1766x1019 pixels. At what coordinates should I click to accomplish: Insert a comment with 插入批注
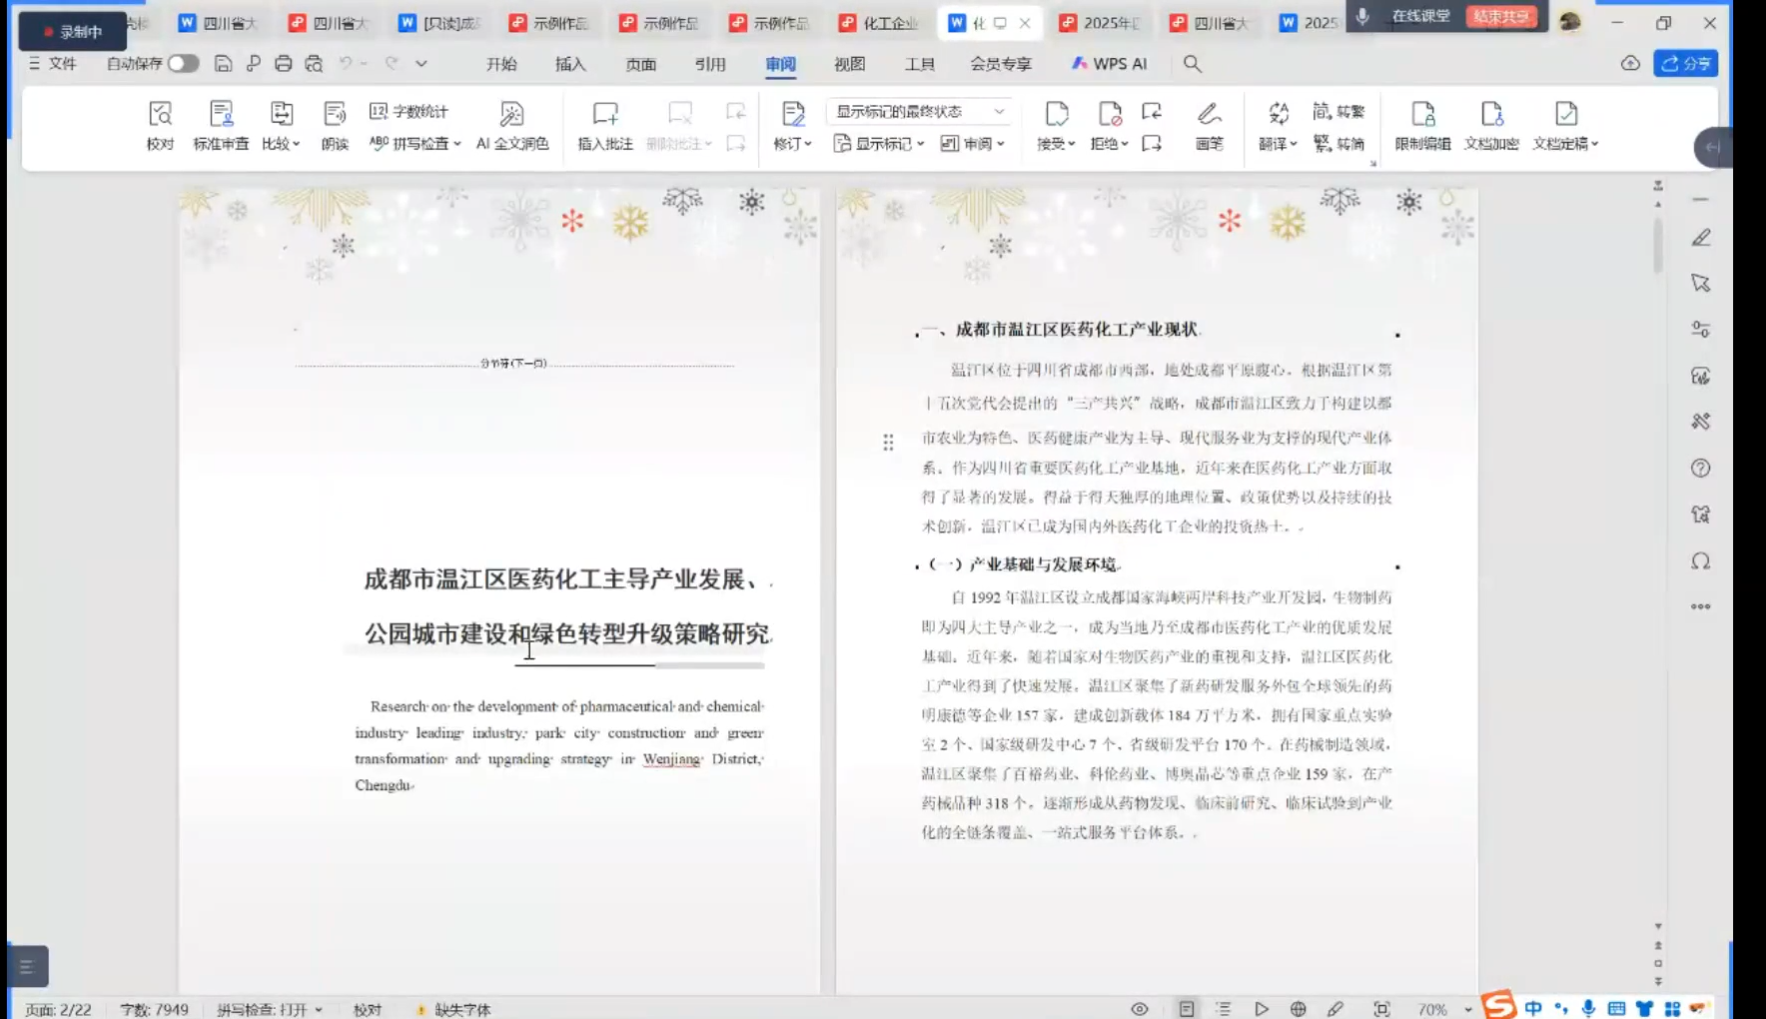tap(605, 125)
